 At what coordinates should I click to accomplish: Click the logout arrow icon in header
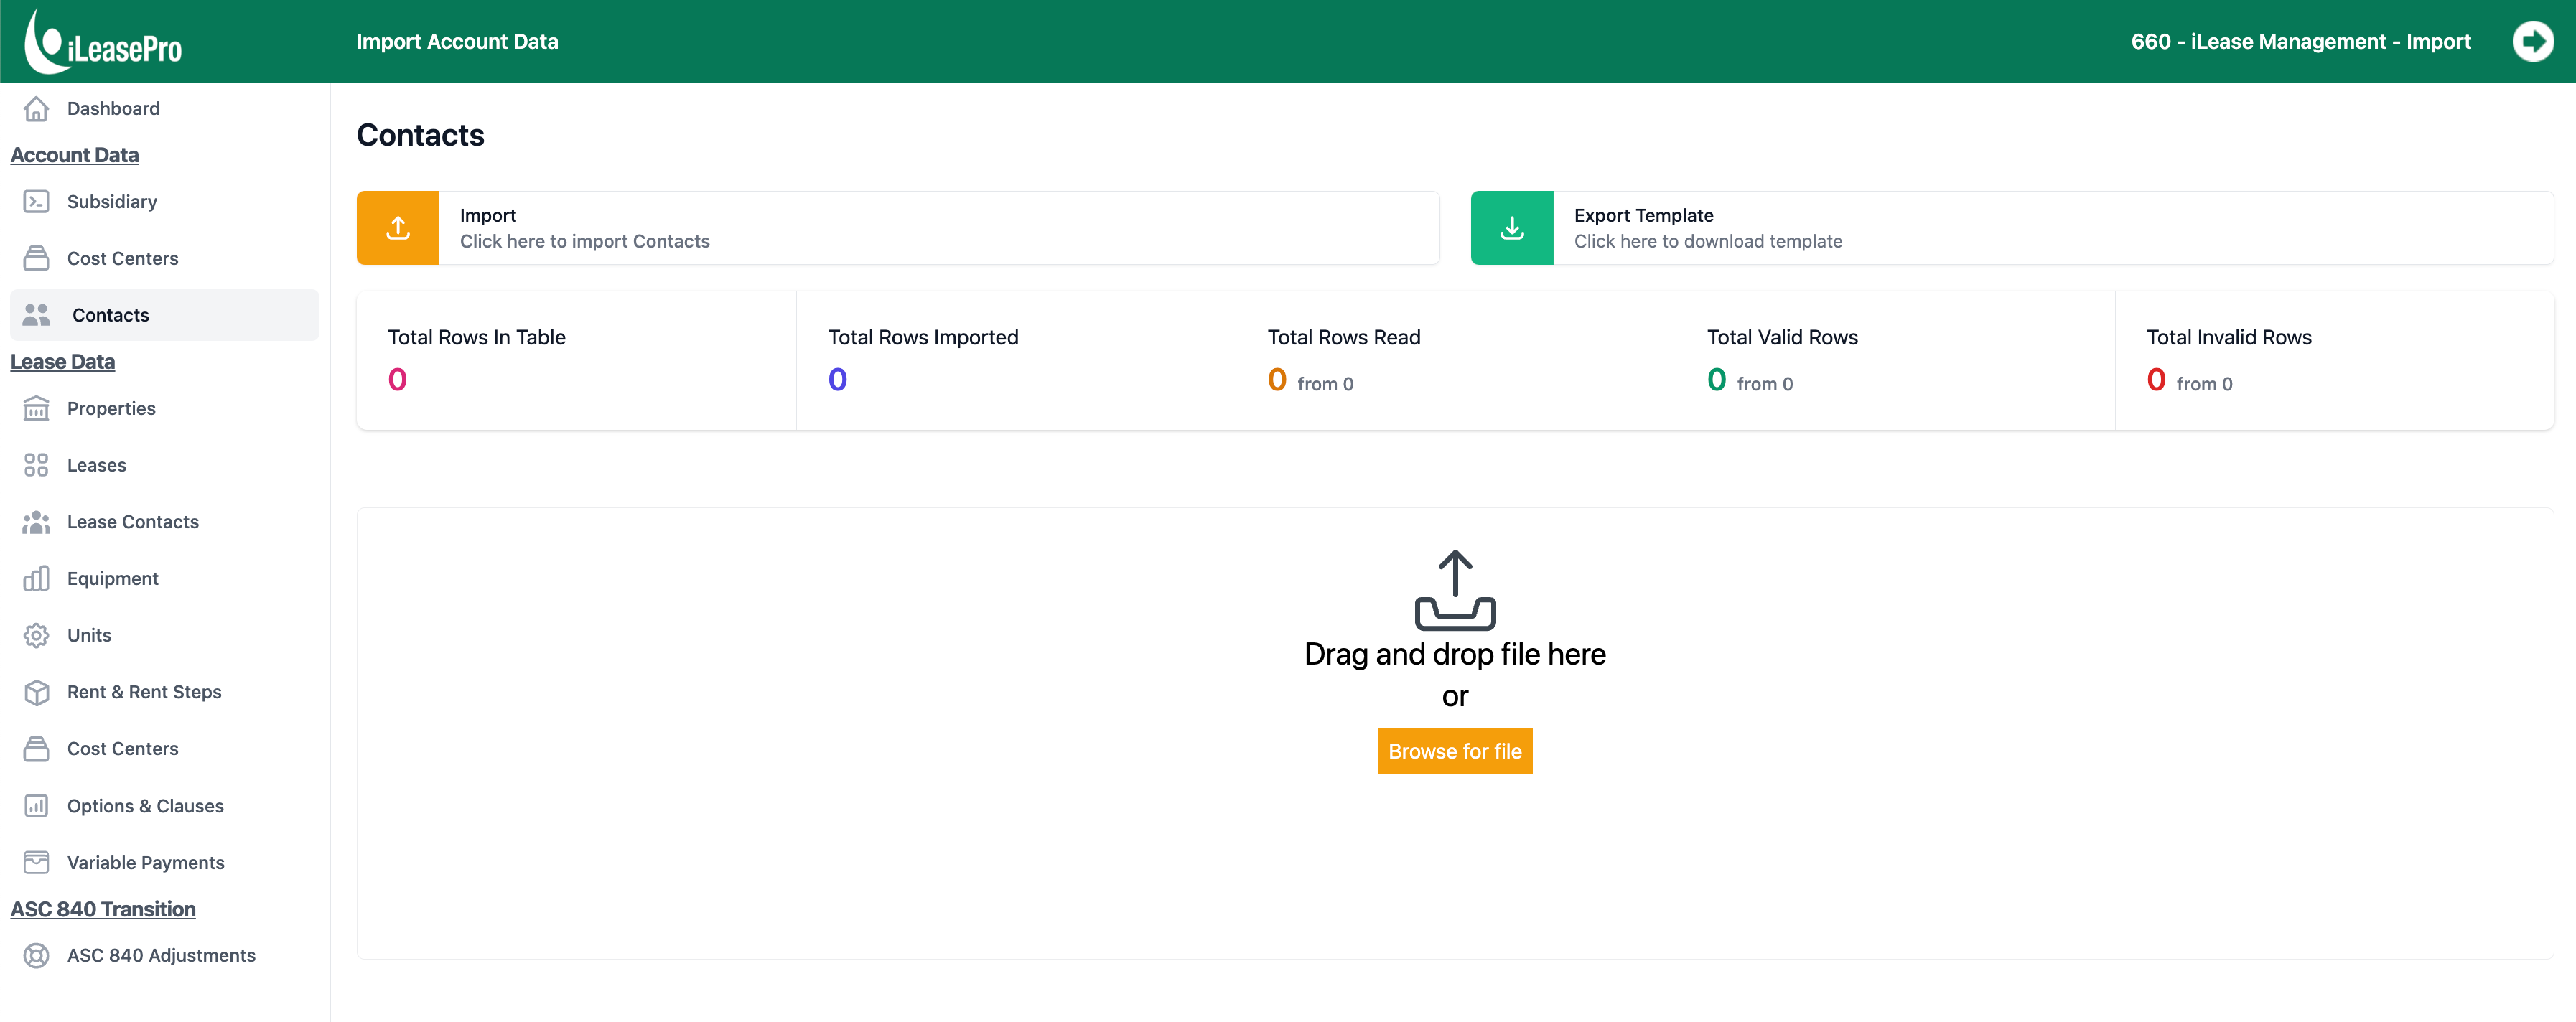click(x=2532, y=41)
